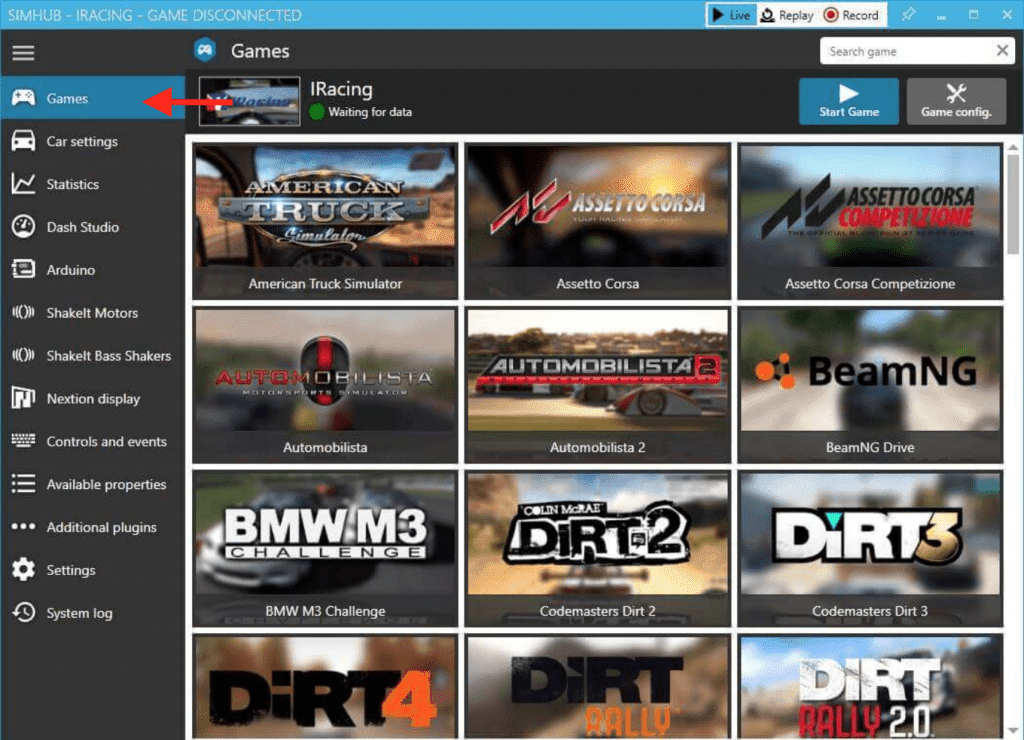This screenshot has width=1024, height=740.
Task: Open Controls and events keyboard icon
Action: 23,441
